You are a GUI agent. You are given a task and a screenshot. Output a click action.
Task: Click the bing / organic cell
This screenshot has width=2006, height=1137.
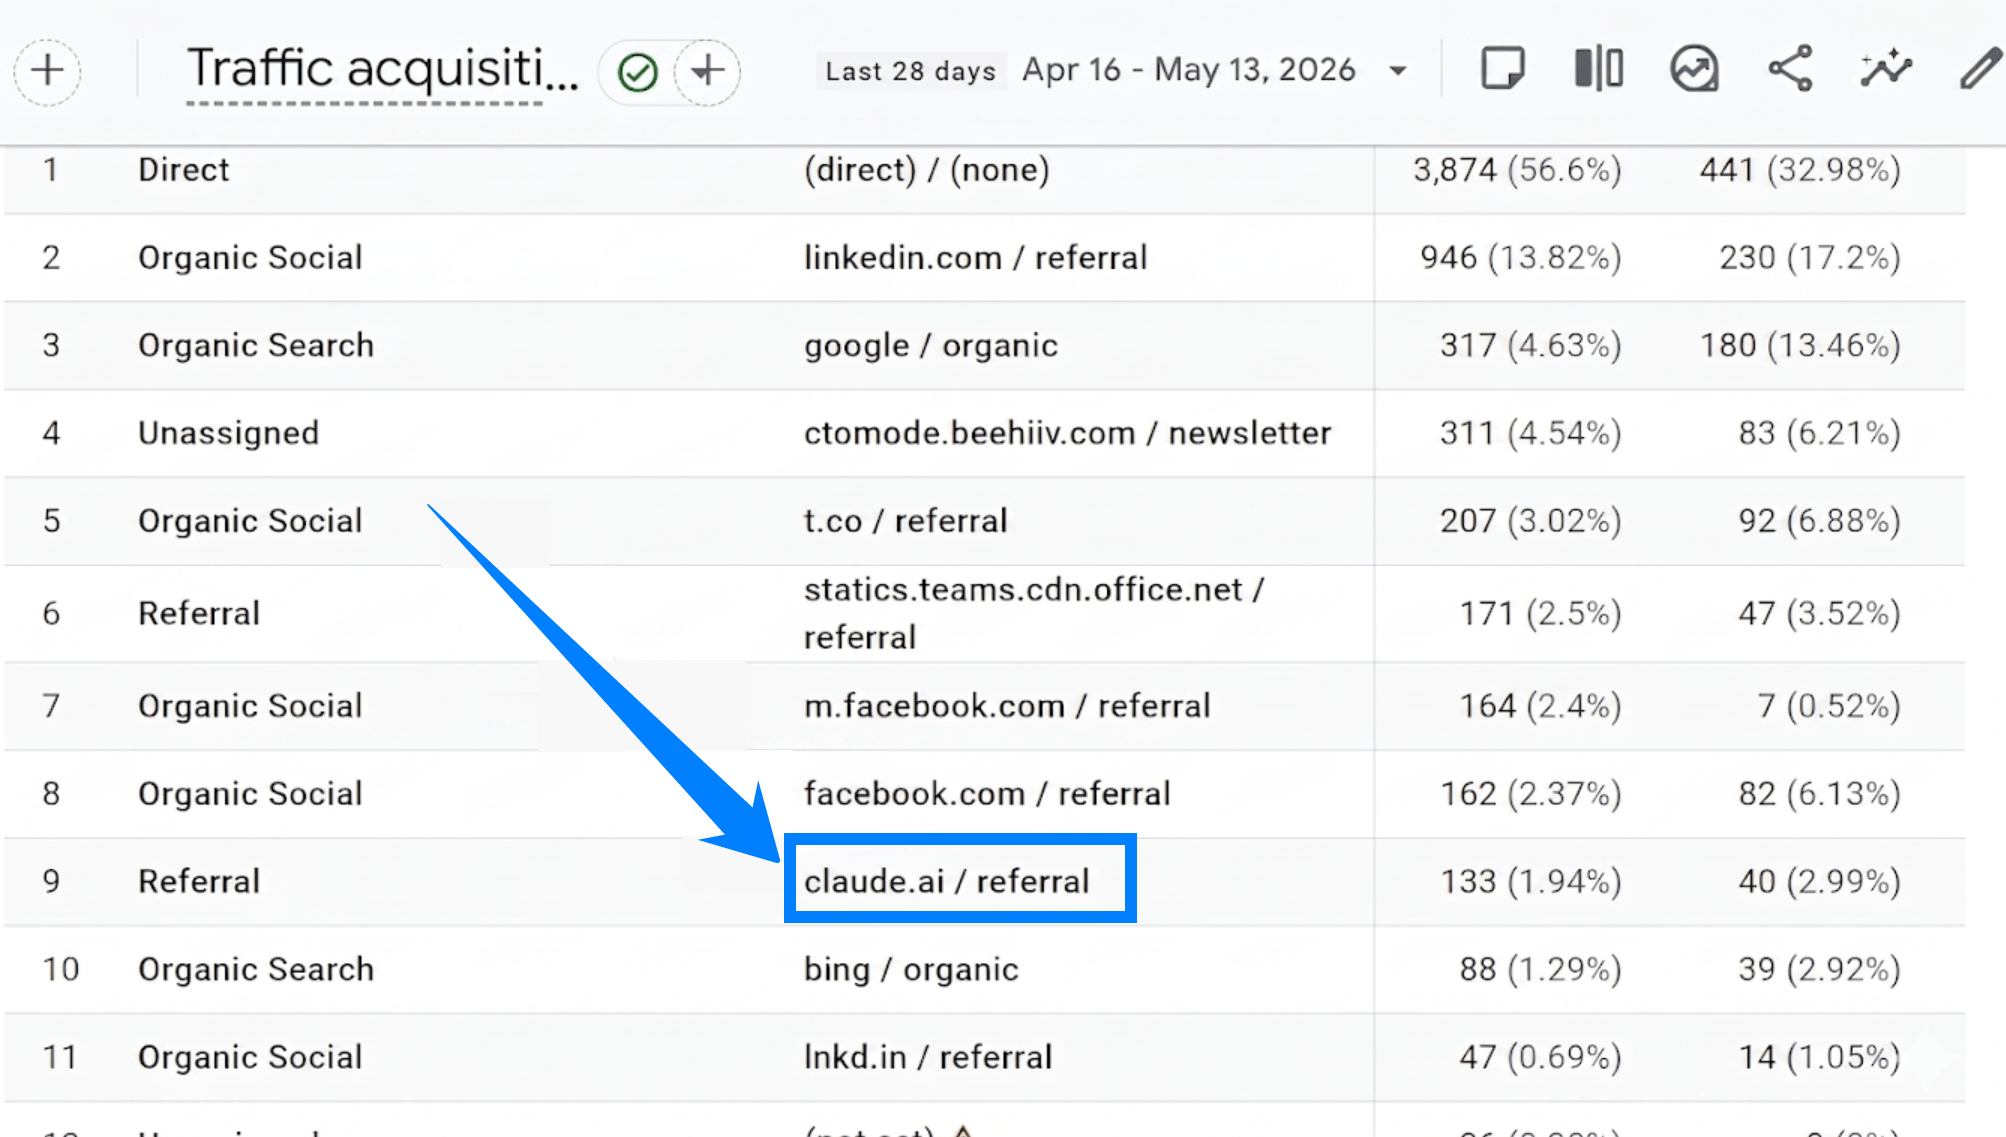tap(911, 970)
